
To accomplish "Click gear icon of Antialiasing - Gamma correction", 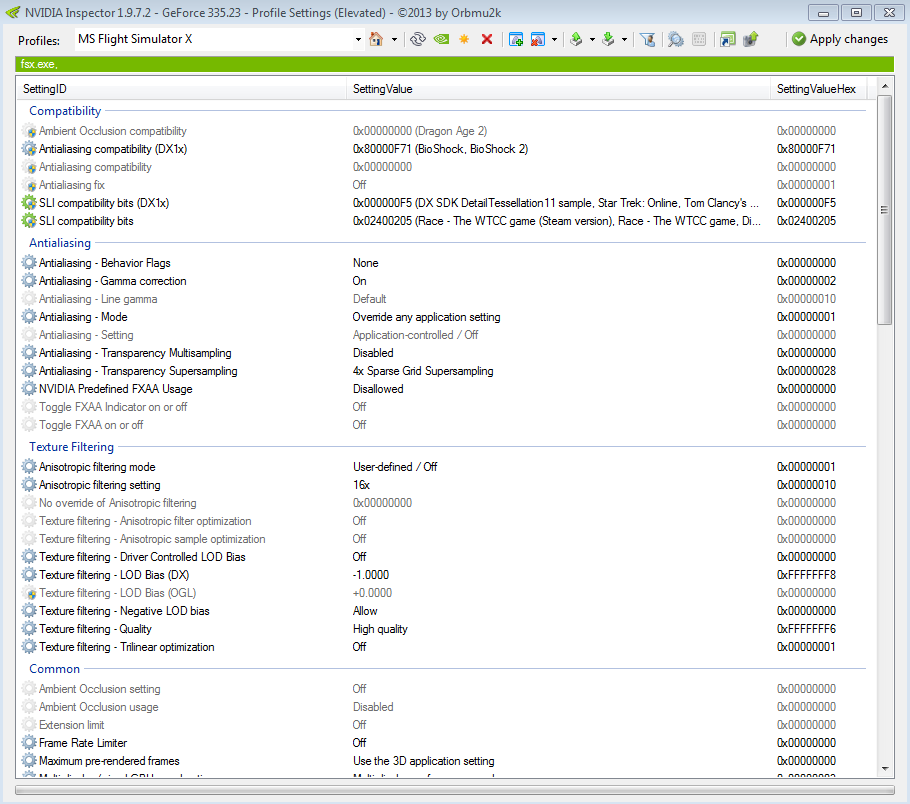I will point(29,280).
